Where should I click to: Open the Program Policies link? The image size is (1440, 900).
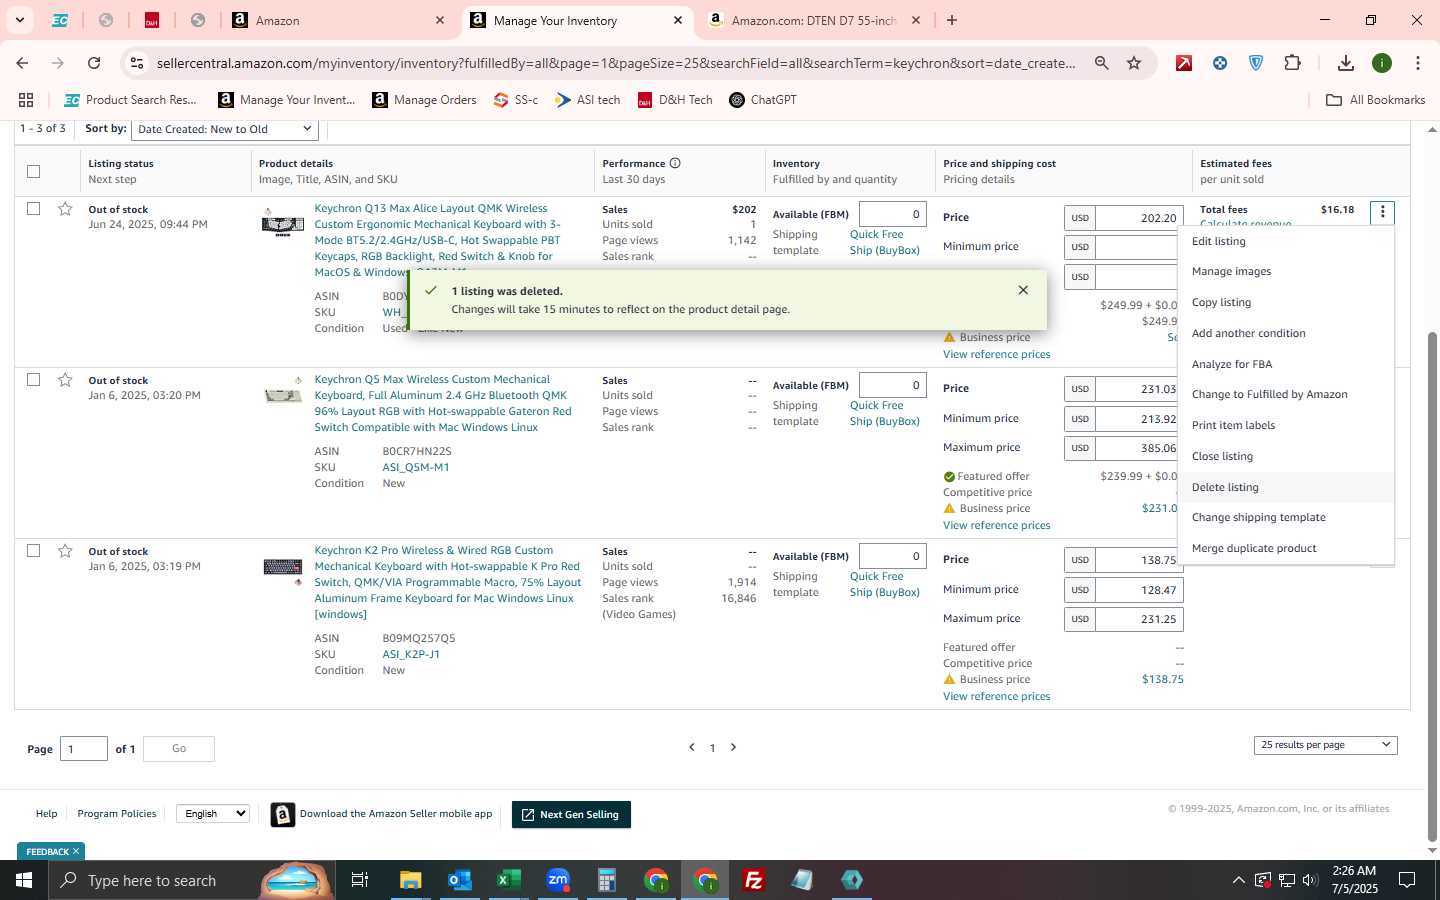(x=117, y=813)
